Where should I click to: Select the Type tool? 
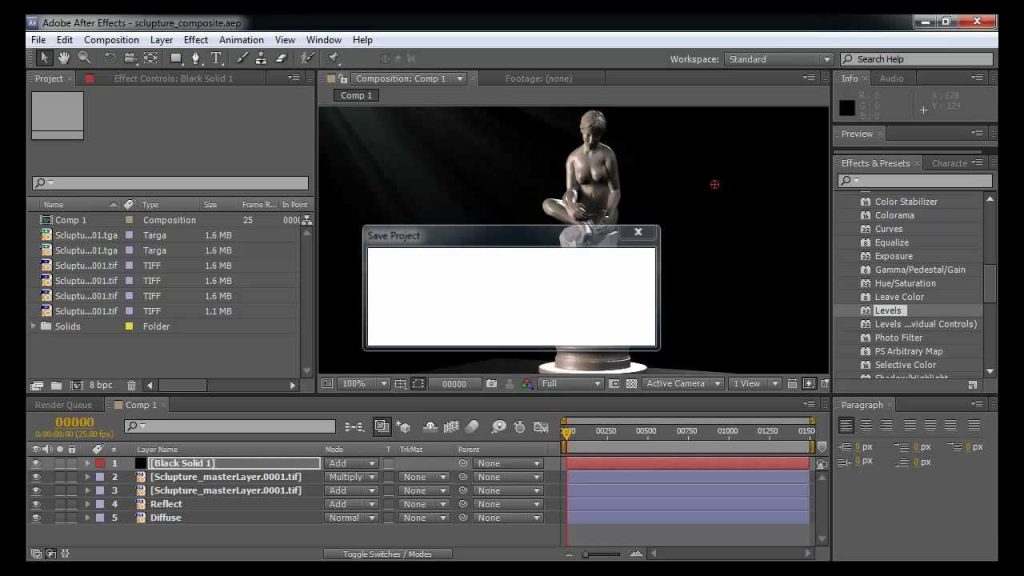pos(216,58)
